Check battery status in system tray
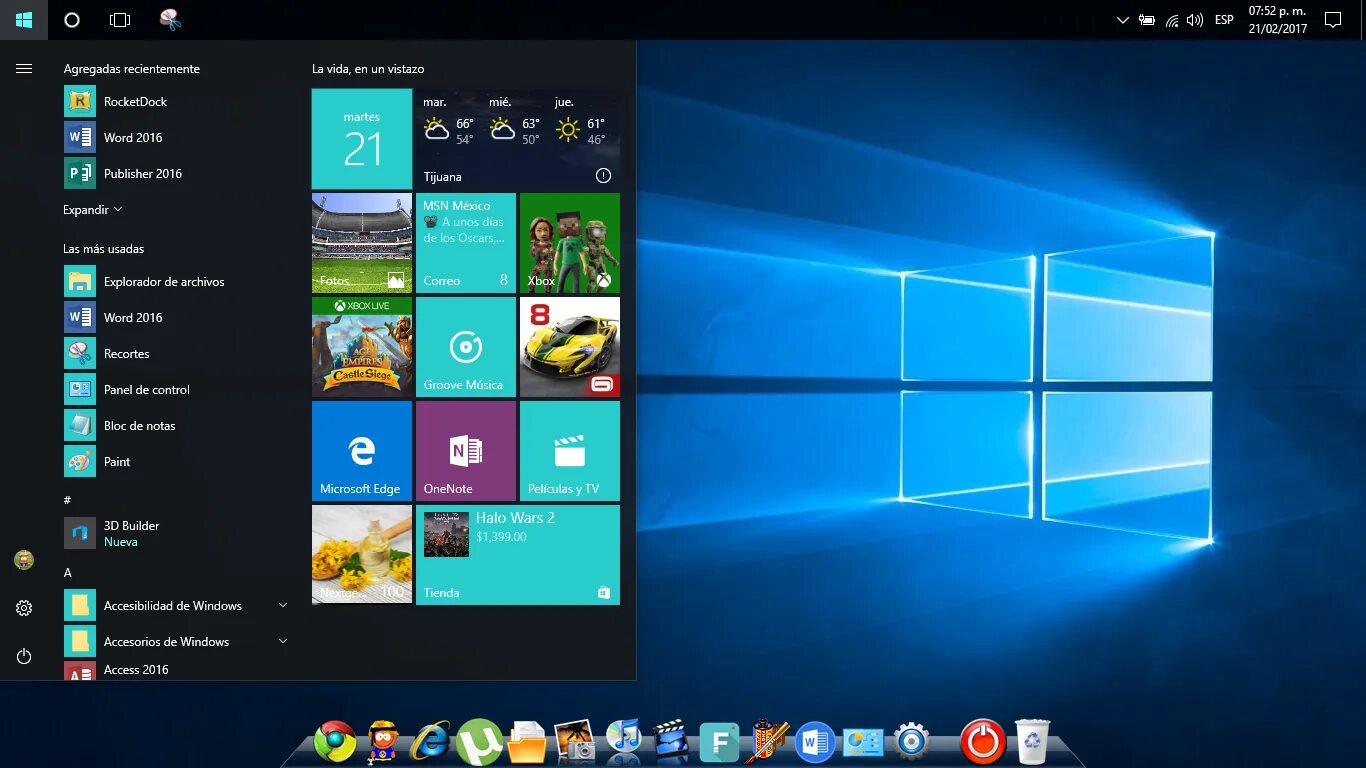 coord(1147,20)
